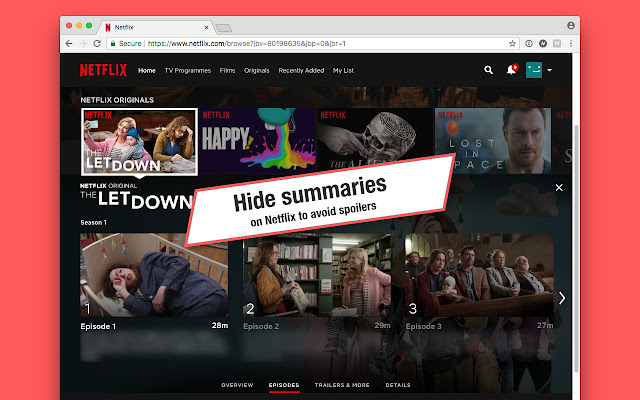Open Recently Added
This screenshot has height=400, width=640.
pos(301,71)
